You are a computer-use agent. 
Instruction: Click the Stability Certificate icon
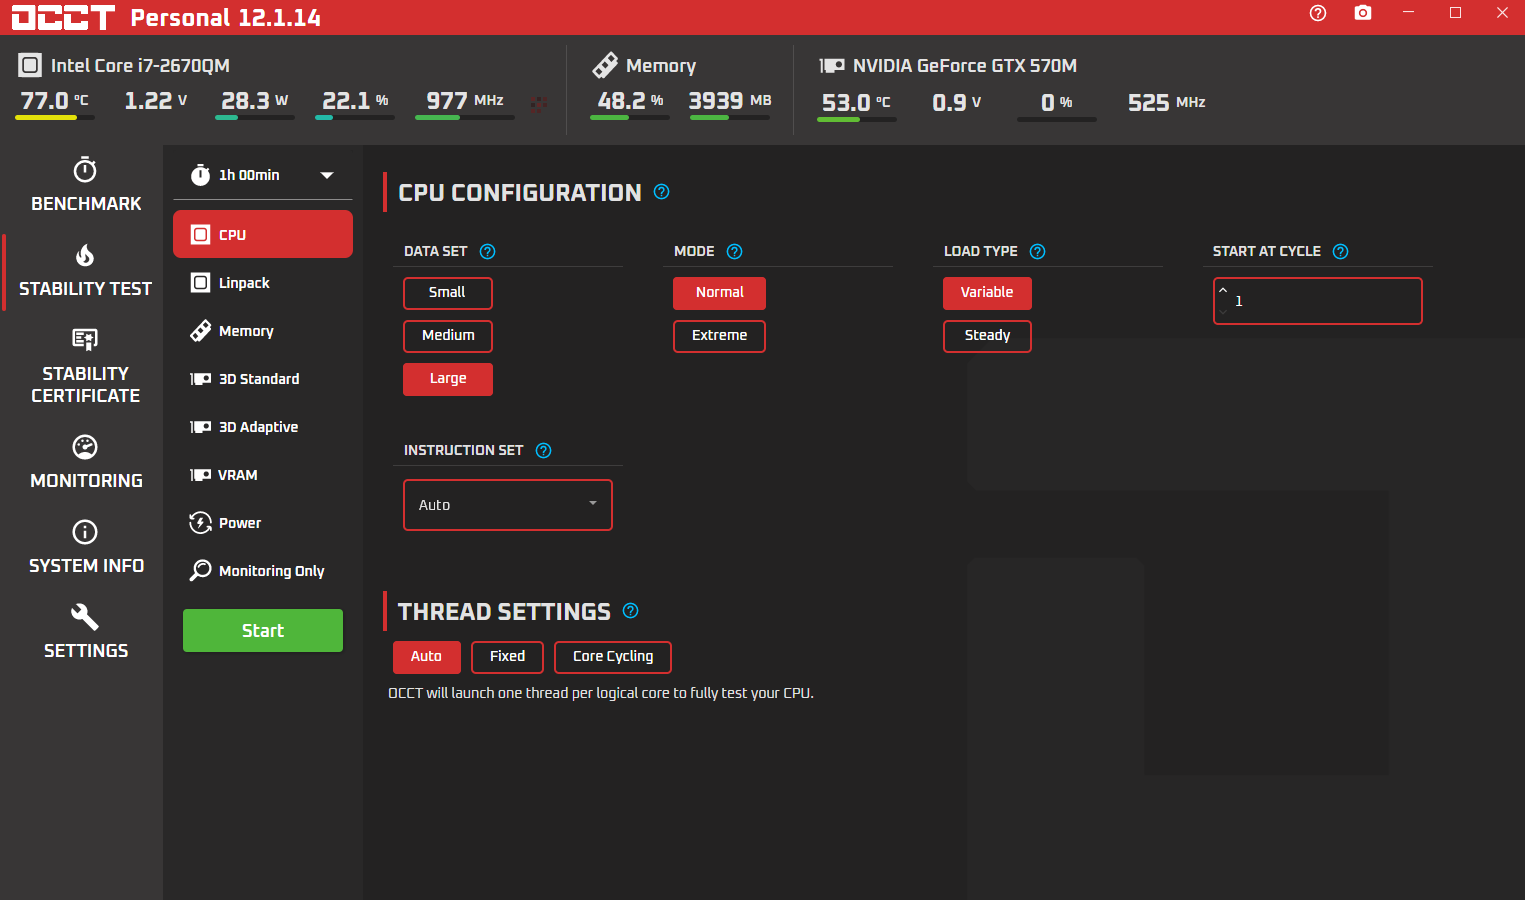click(x=85, y=339)
